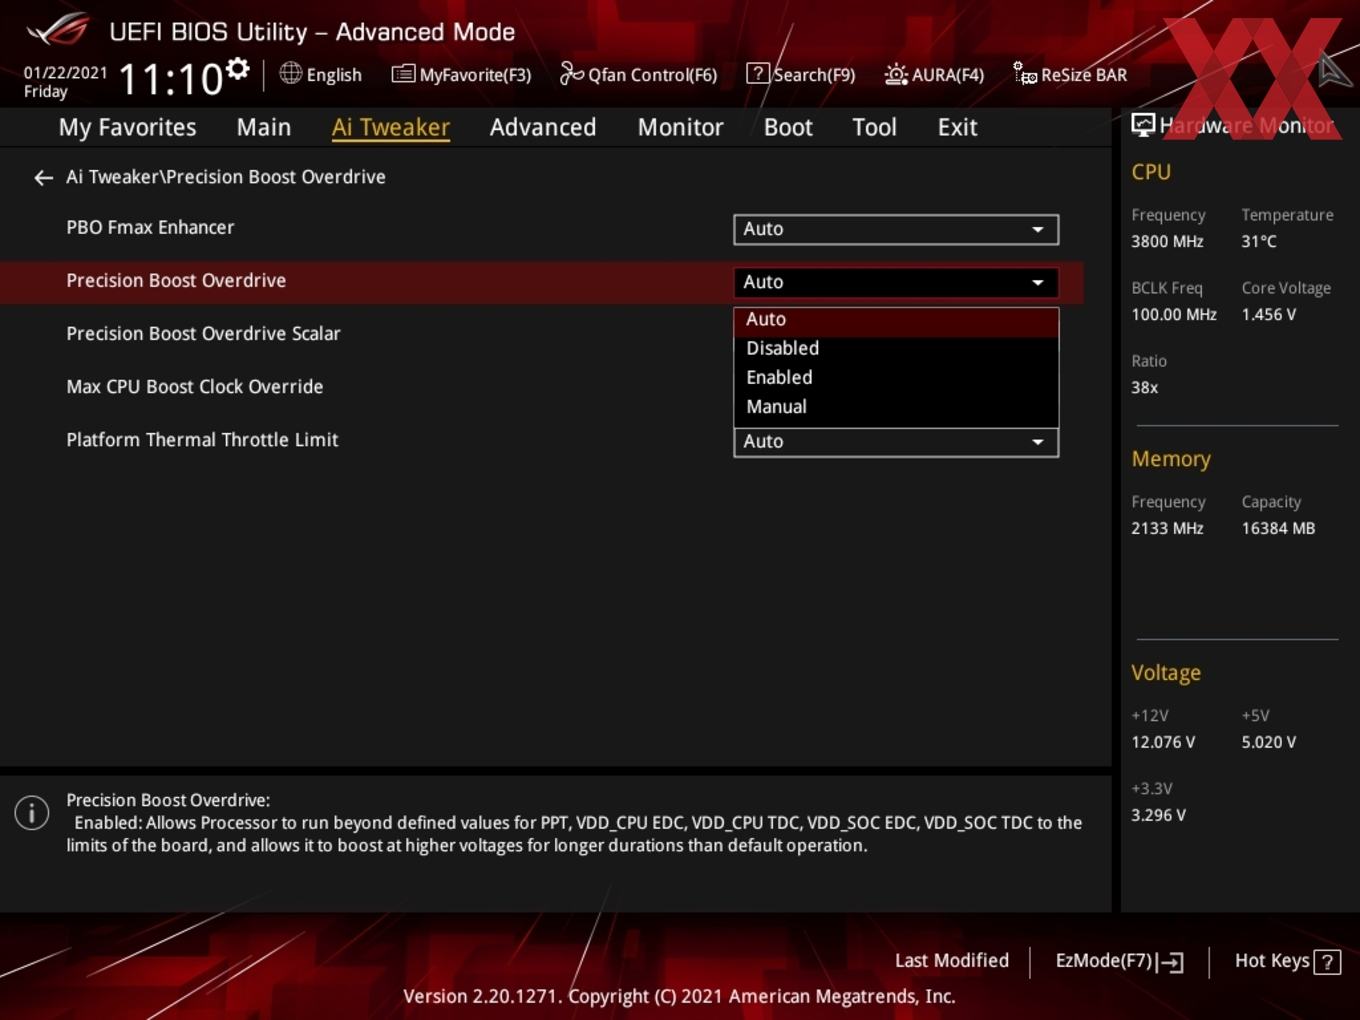Click the globe icon beside English
The width and height of the screenshot is (1360, 1020).
290,73
